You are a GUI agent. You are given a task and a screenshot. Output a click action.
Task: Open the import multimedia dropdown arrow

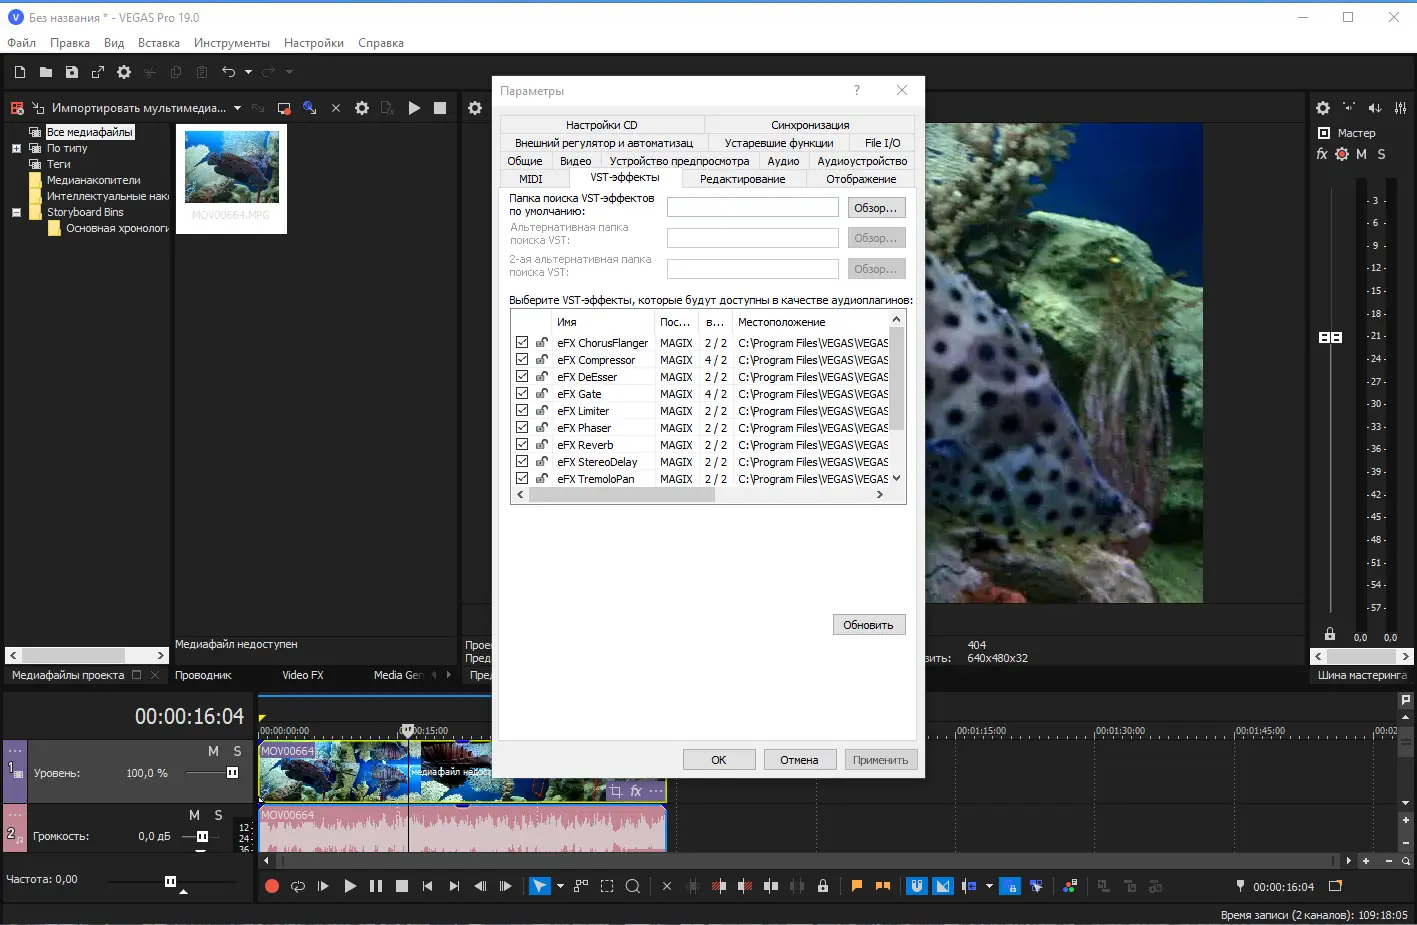(237, 108)
